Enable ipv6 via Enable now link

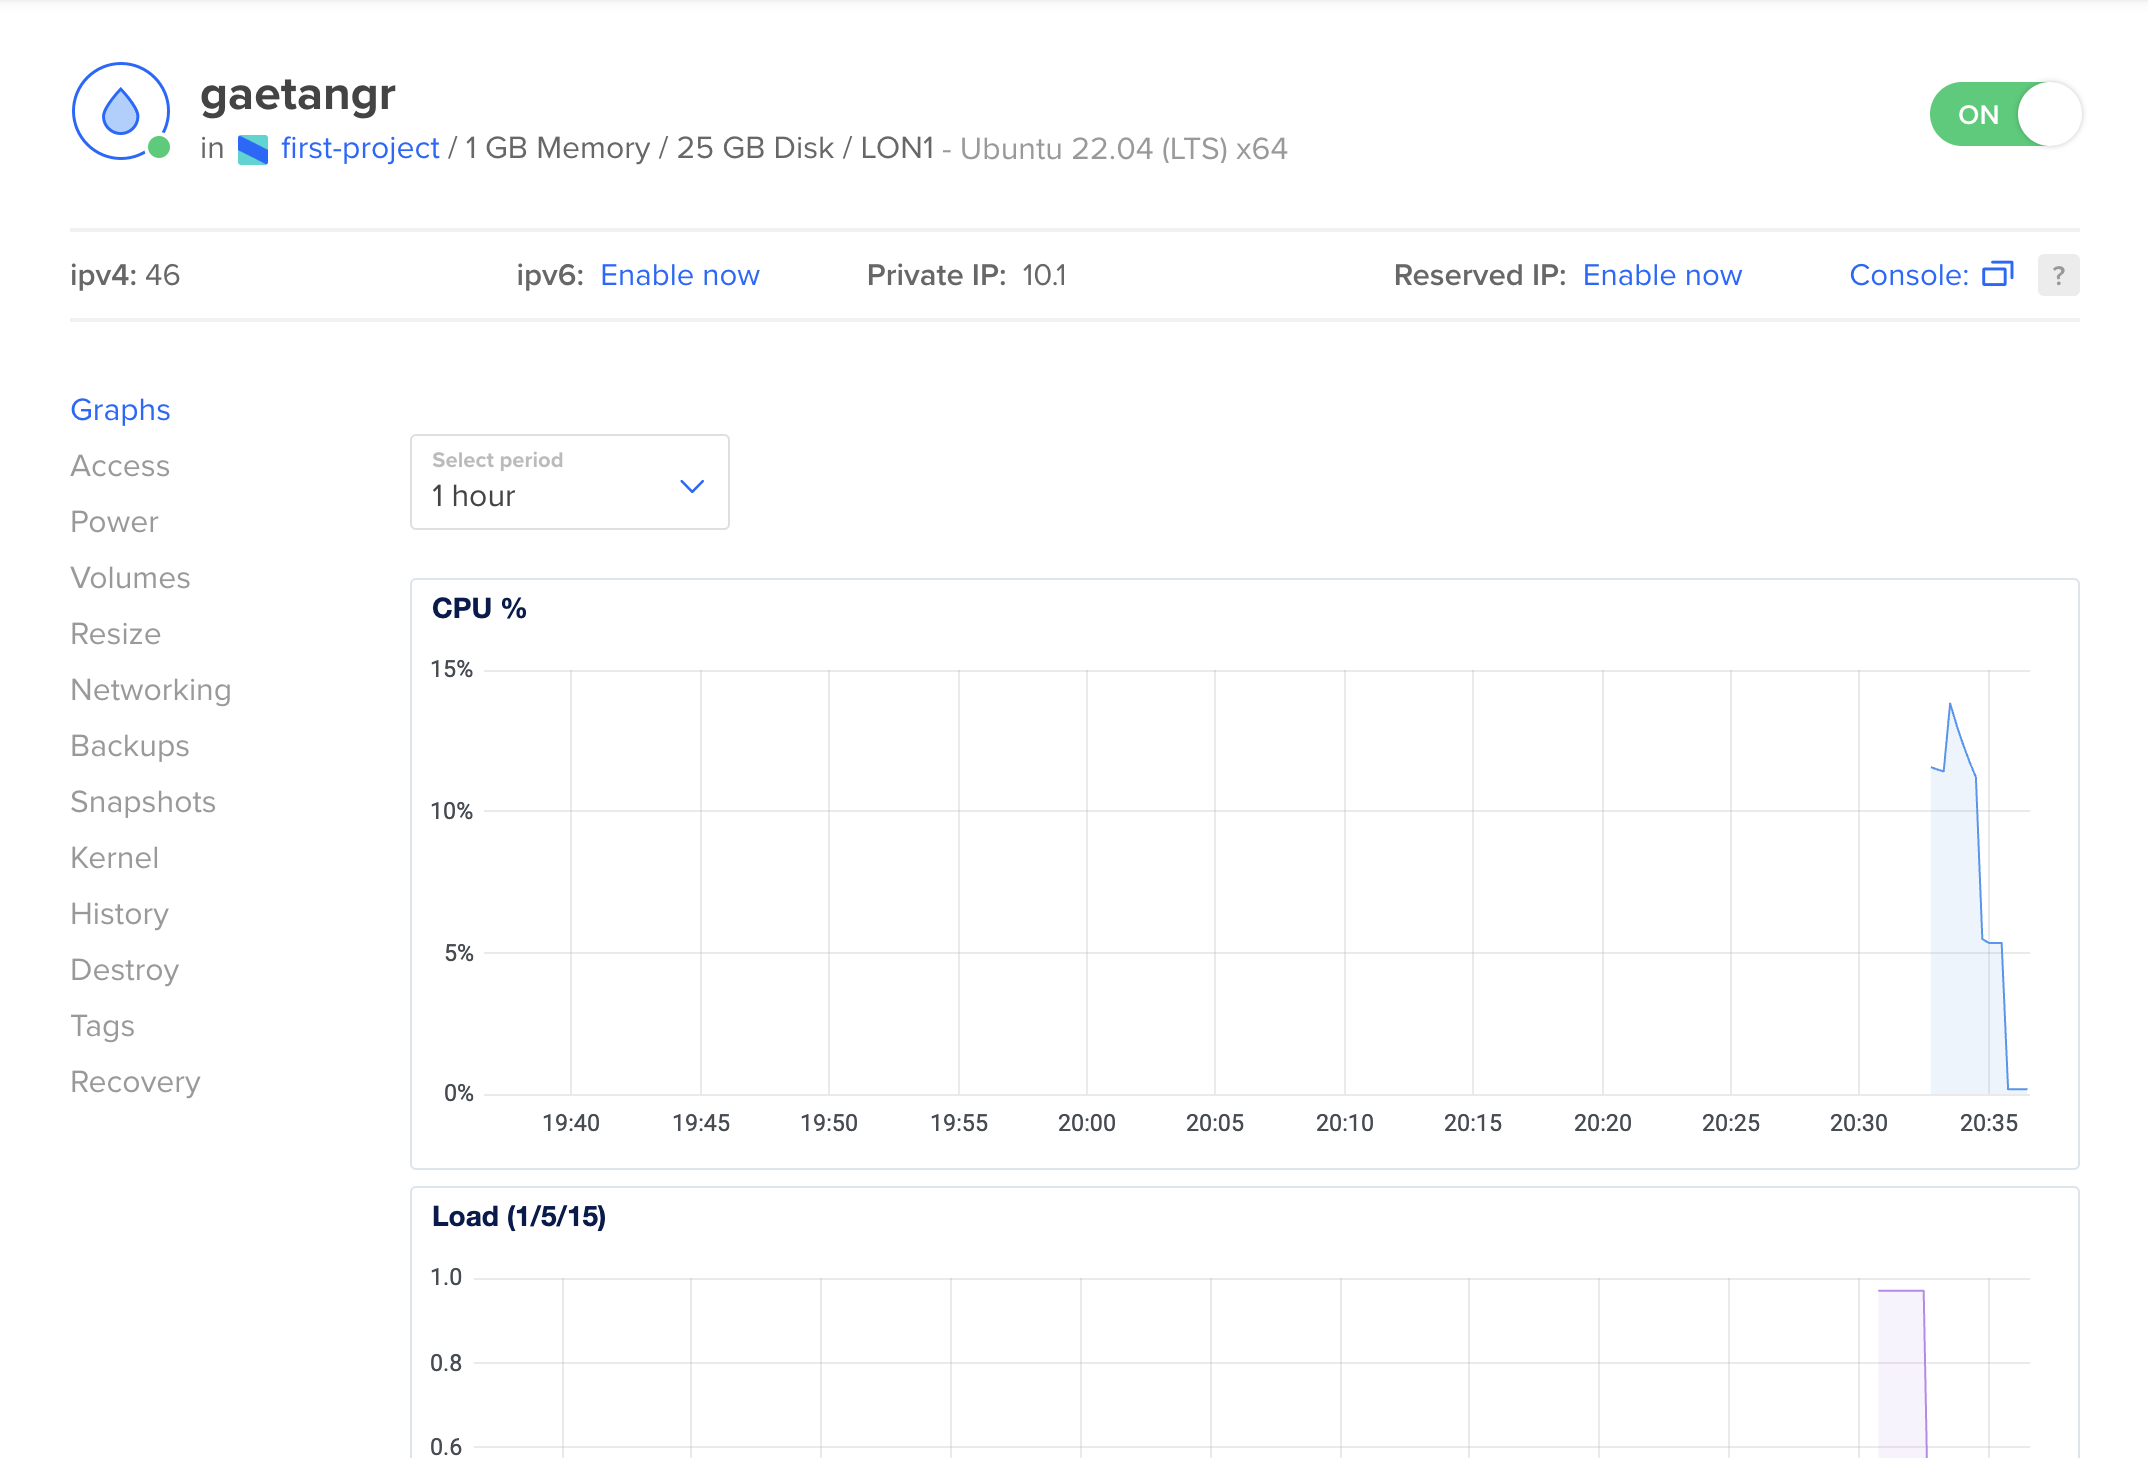tap(680, 275)
